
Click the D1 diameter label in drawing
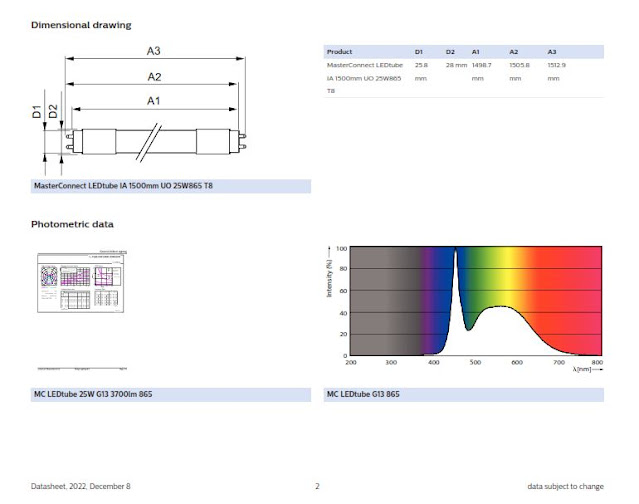tap(37, 111)
